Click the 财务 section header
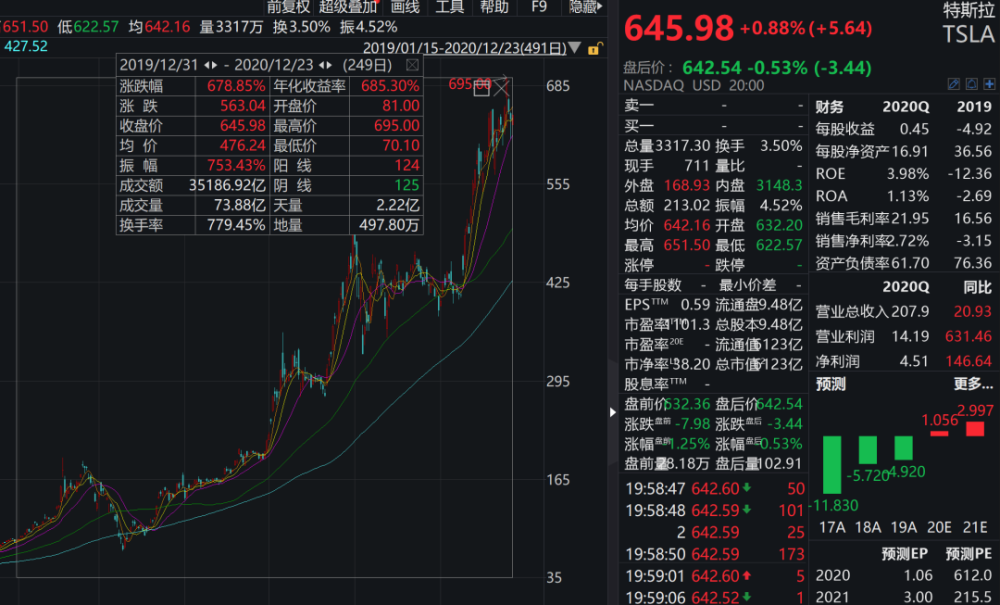 [830, 107]
